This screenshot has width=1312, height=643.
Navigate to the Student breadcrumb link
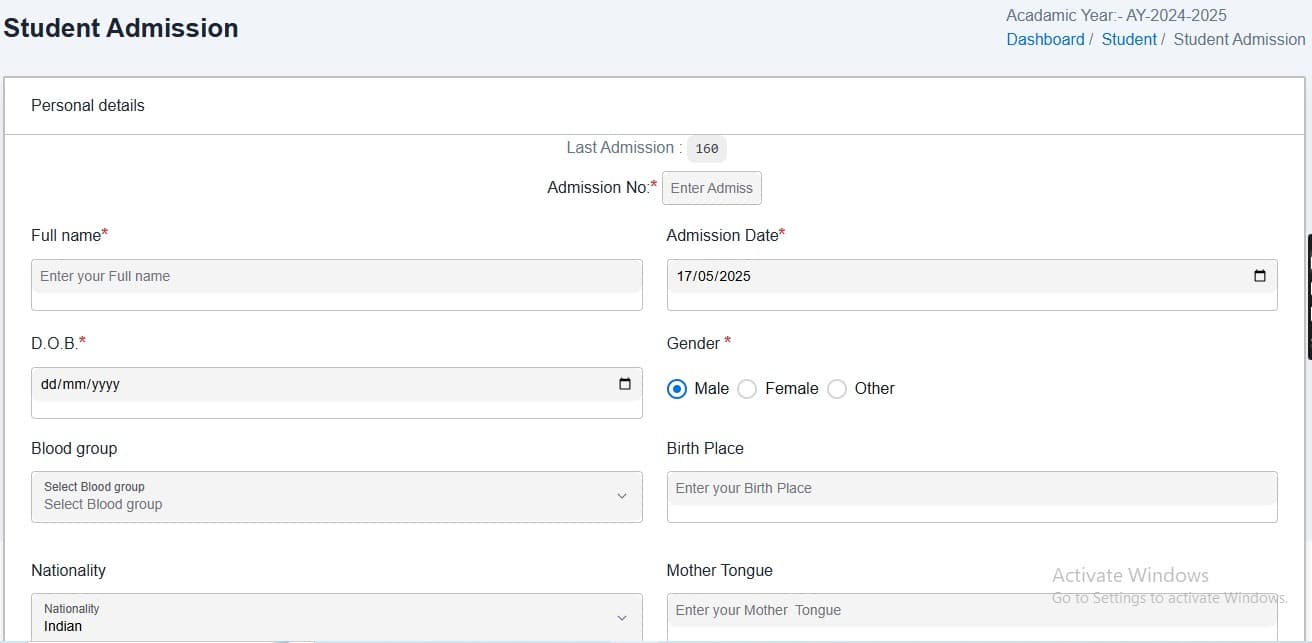click(x=1128, y=40)
